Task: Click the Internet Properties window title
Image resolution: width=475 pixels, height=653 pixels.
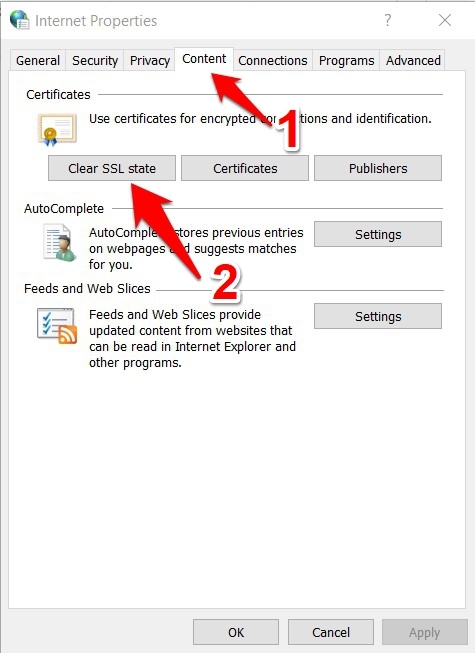Action: point(96,20)
